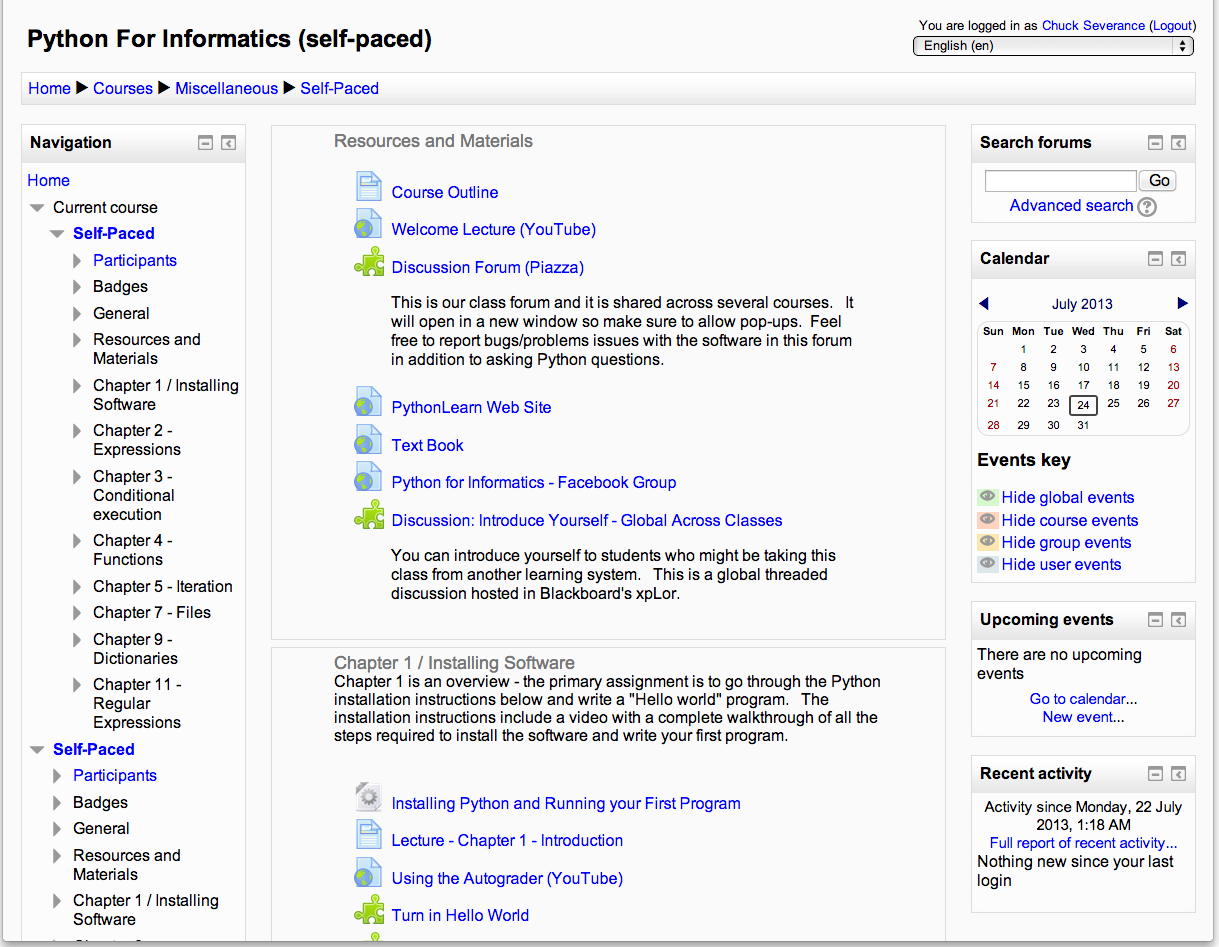1219x947 pixels.
Task: Open Courses in the breadcrumb trail
Action: [x=123, y=88]
